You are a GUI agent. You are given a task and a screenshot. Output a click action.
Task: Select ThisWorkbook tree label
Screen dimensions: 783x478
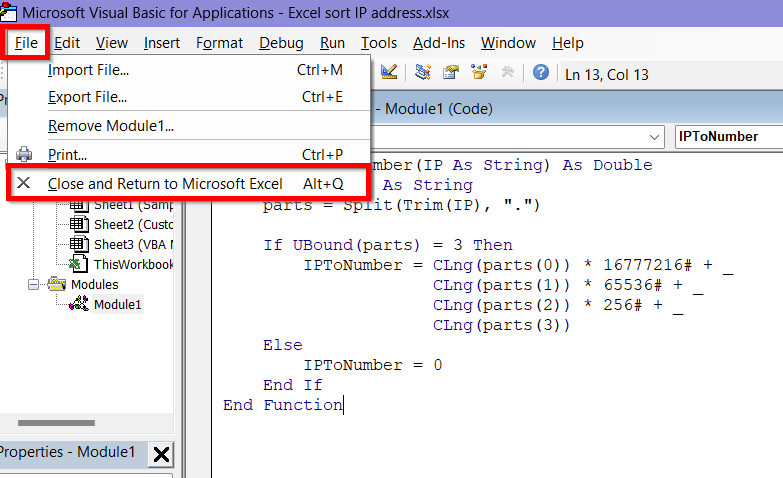pyautogui.click(x=133, y=264)
